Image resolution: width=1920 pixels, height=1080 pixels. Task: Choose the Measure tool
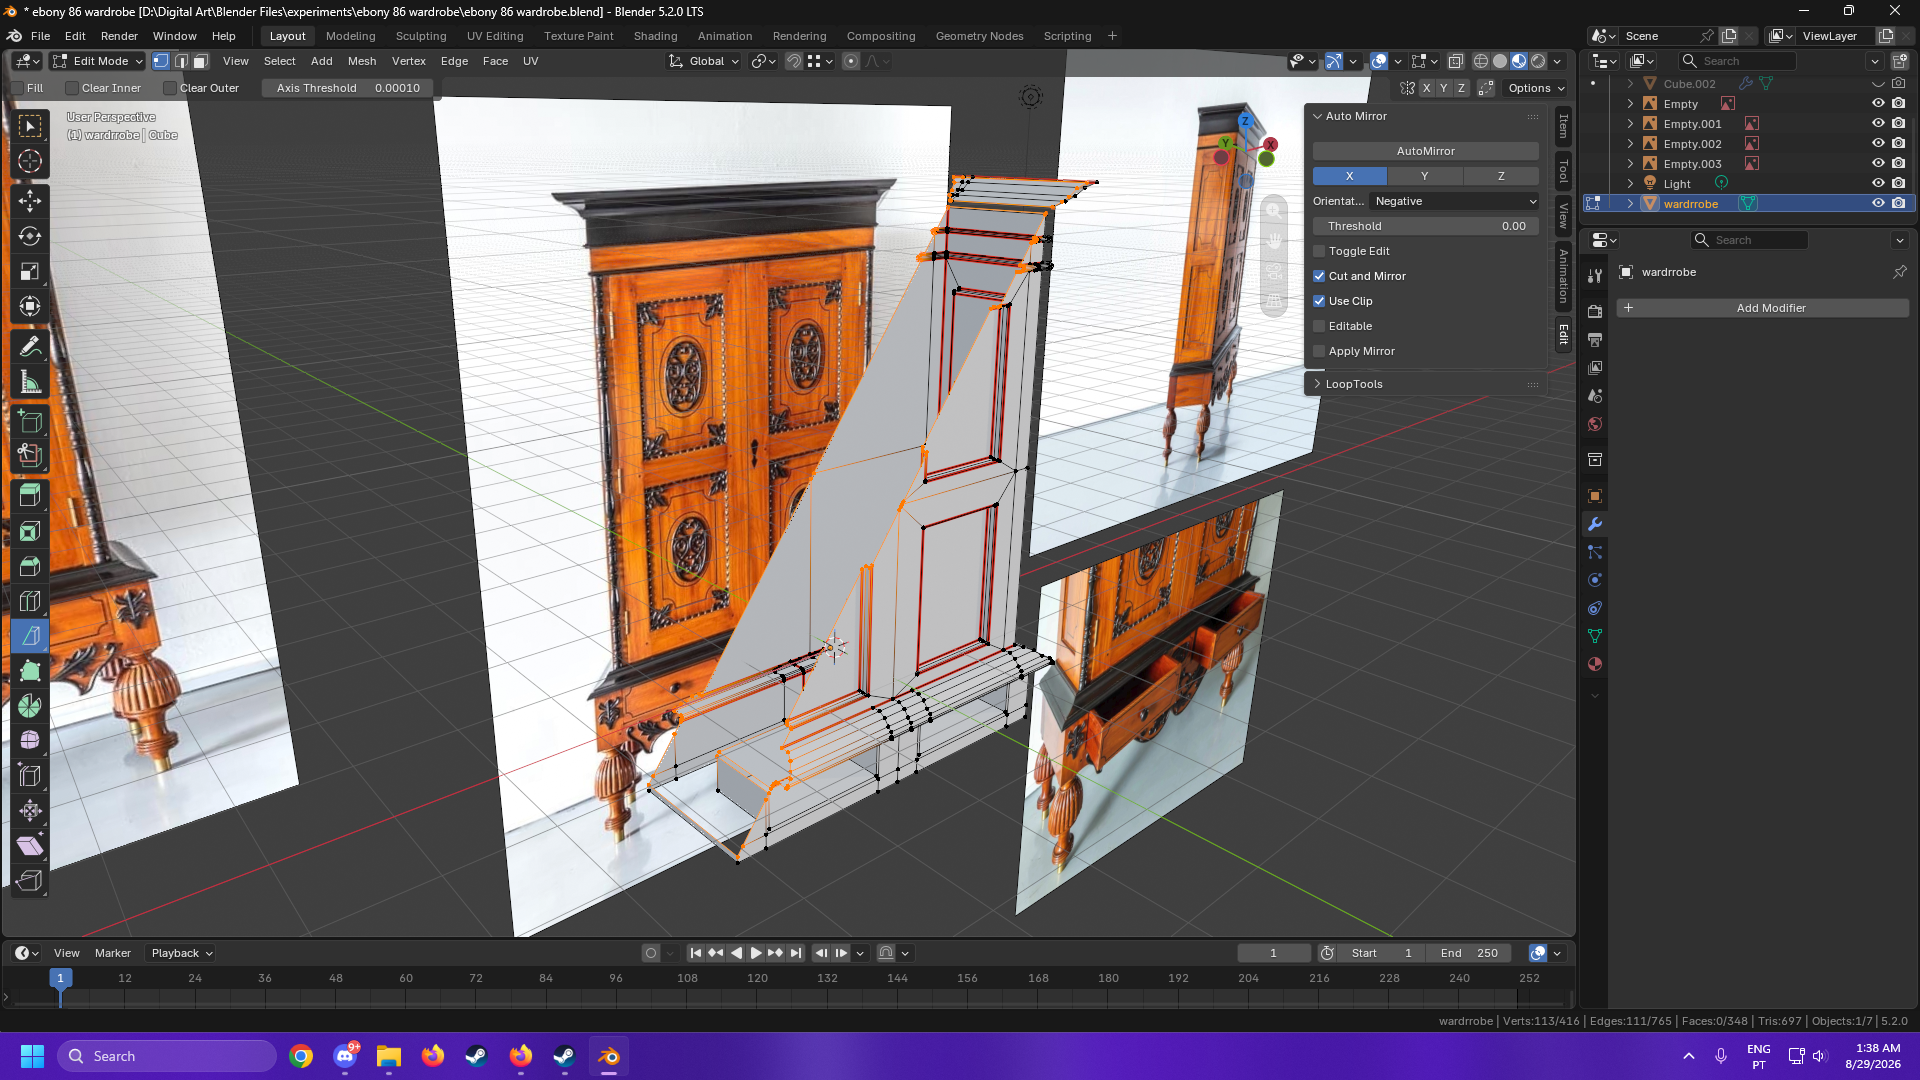click(30, 382)
